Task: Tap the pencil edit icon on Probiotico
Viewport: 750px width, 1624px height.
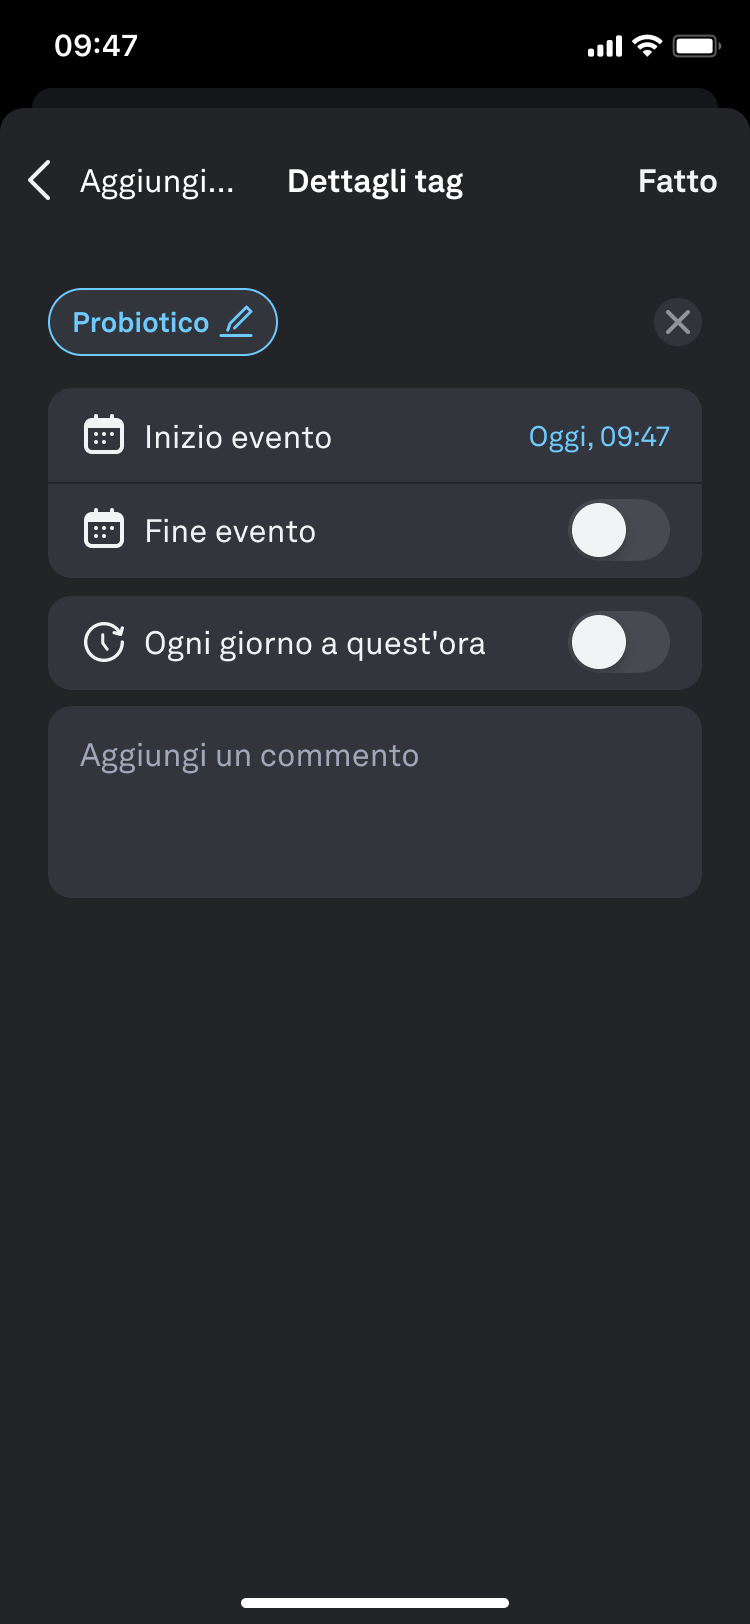Action: tap(237, 322)
